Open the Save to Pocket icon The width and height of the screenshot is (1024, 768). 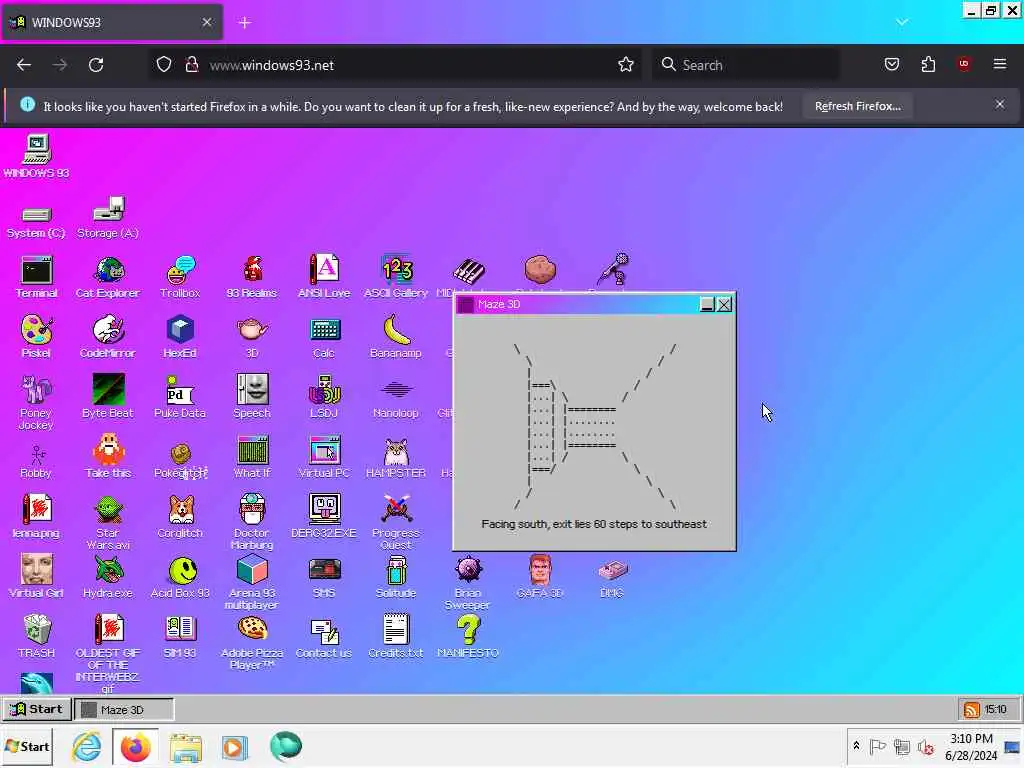pos(891,64)
